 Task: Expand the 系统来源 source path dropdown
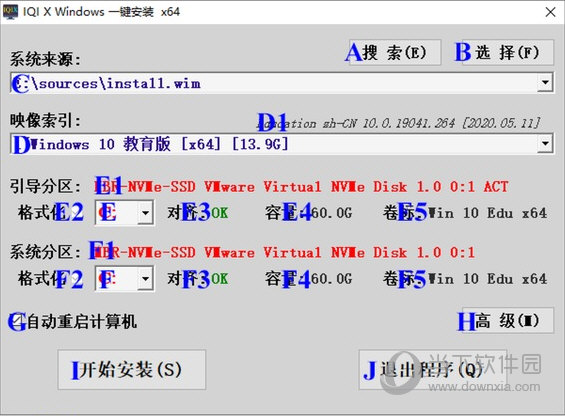[x=545, y=83]
